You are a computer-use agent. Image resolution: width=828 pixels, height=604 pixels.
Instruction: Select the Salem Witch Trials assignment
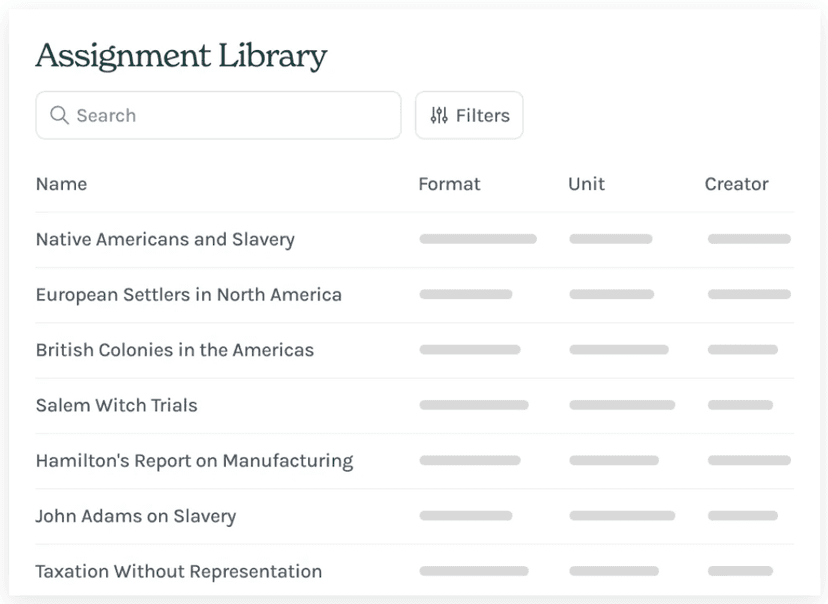click(x=116, y=406)
